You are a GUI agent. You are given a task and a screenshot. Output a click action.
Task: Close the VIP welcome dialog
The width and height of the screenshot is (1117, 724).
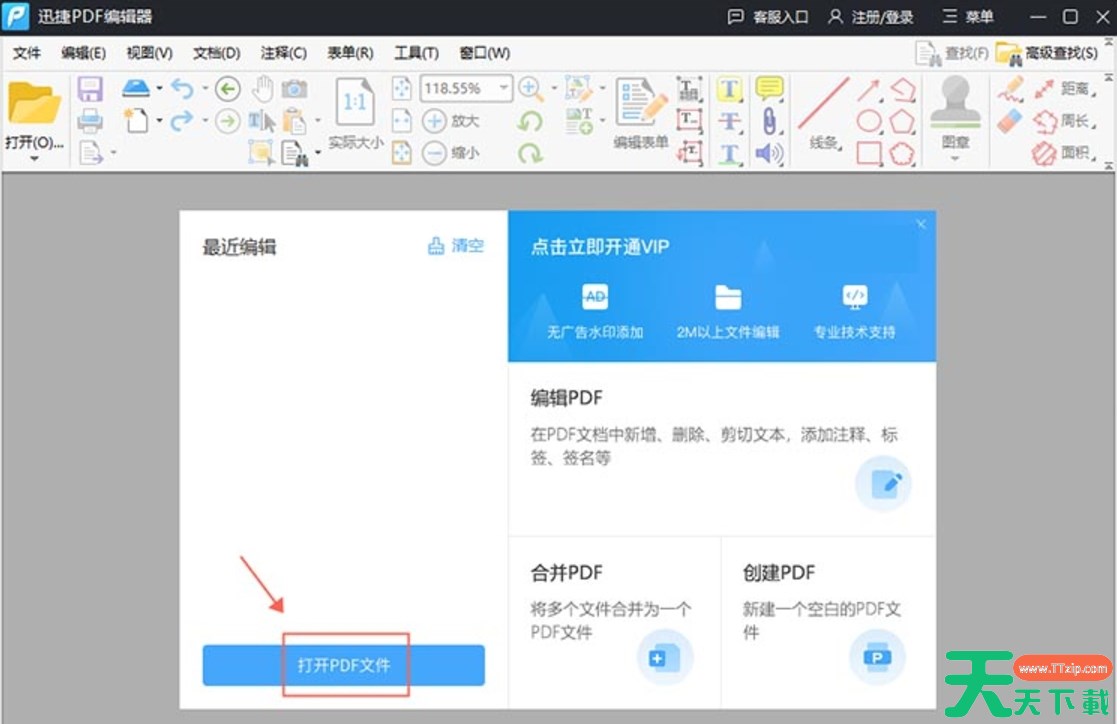921,224
